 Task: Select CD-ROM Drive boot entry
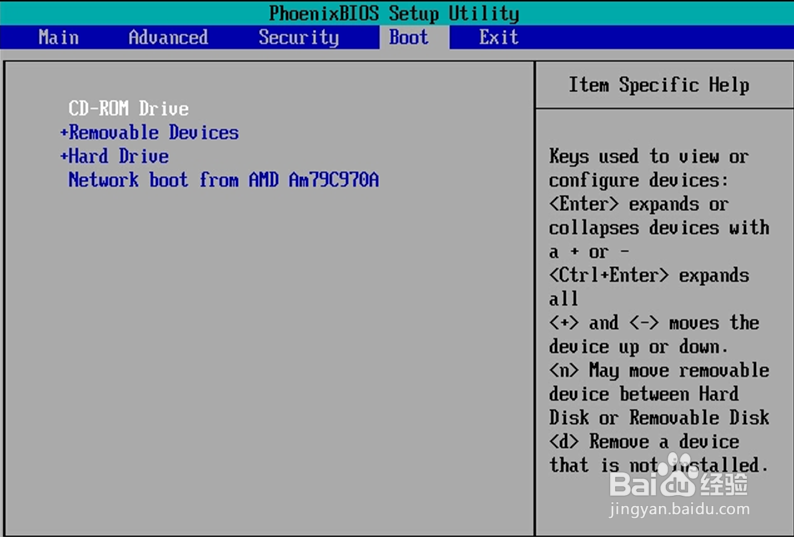[x=129, y=108]
